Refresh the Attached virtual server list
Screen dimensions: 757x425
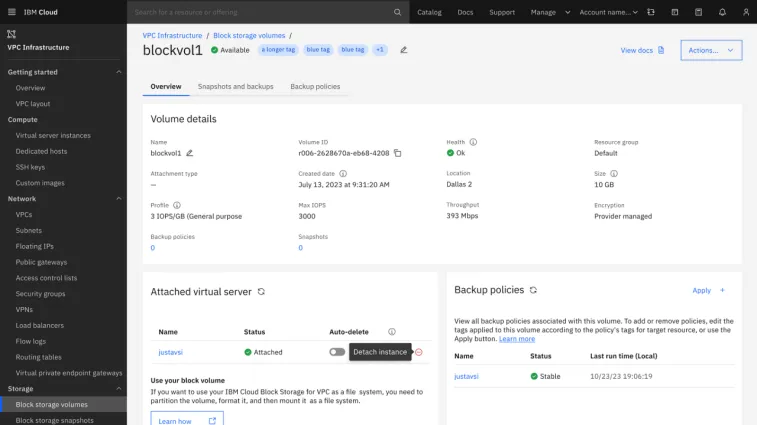pos(261,291)
